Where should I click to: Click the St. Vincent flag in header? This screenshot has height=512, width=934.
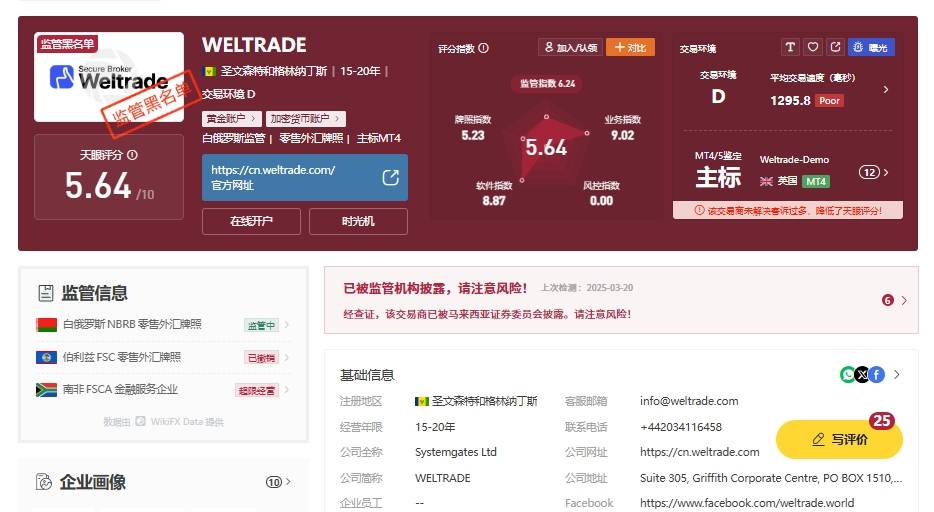pyautogui.click(x=209, y=71)
